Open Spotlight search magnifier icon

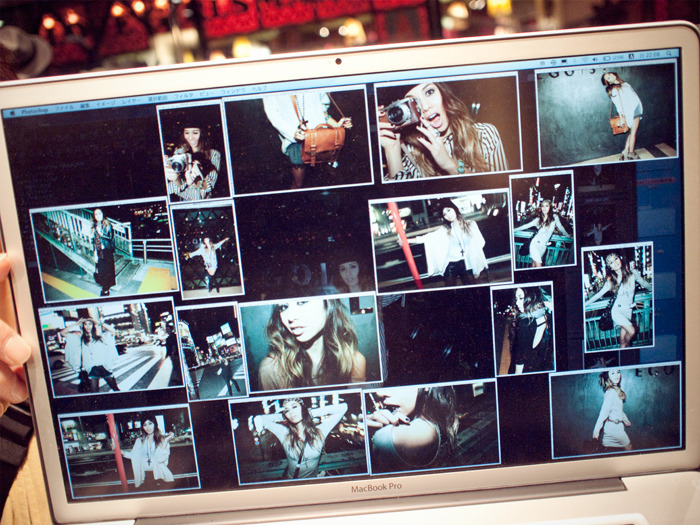click(669, 53)
